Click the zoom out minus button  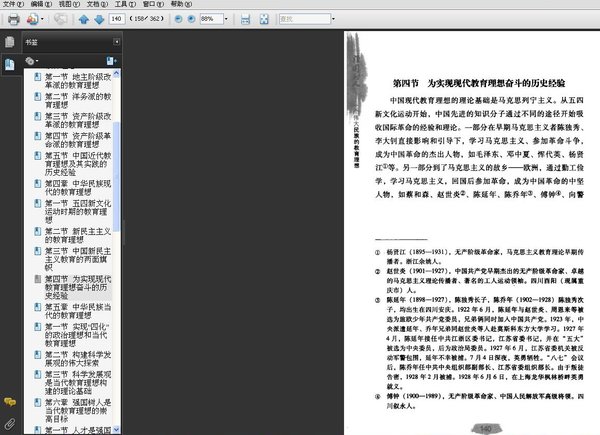(x=178, y=19)
